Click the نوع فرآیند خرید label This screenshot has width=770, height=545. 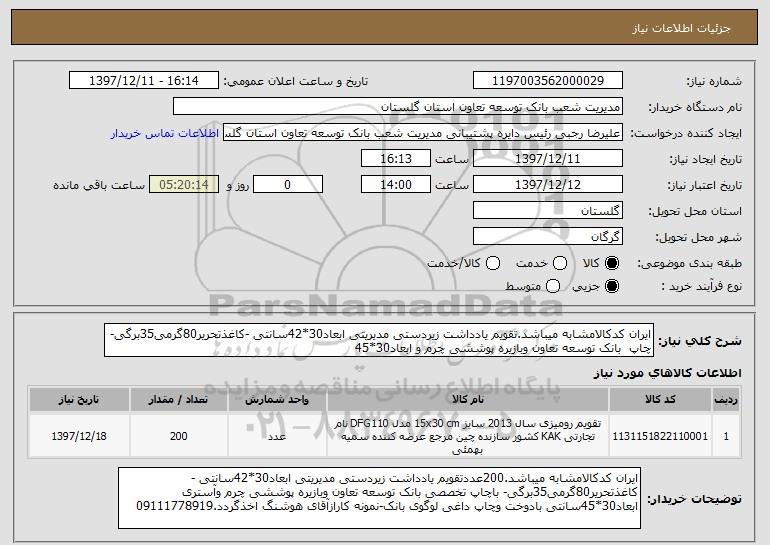[700, 286]
